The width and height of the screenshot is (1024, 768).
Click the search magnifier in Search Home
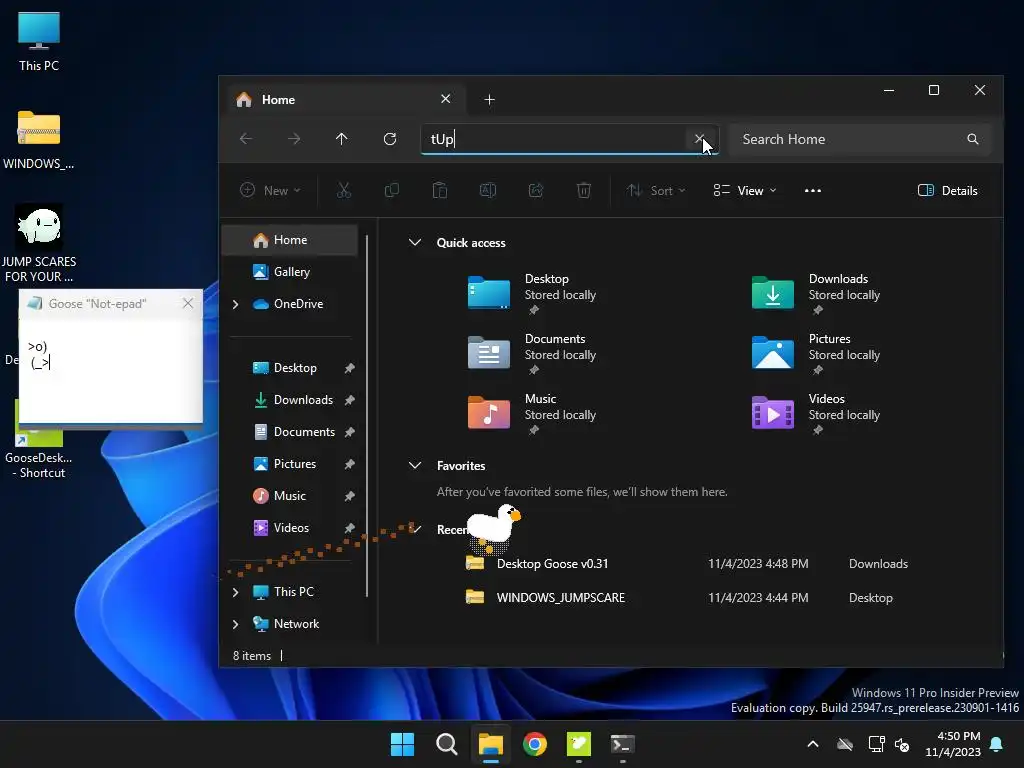click(x=972, y=139)
